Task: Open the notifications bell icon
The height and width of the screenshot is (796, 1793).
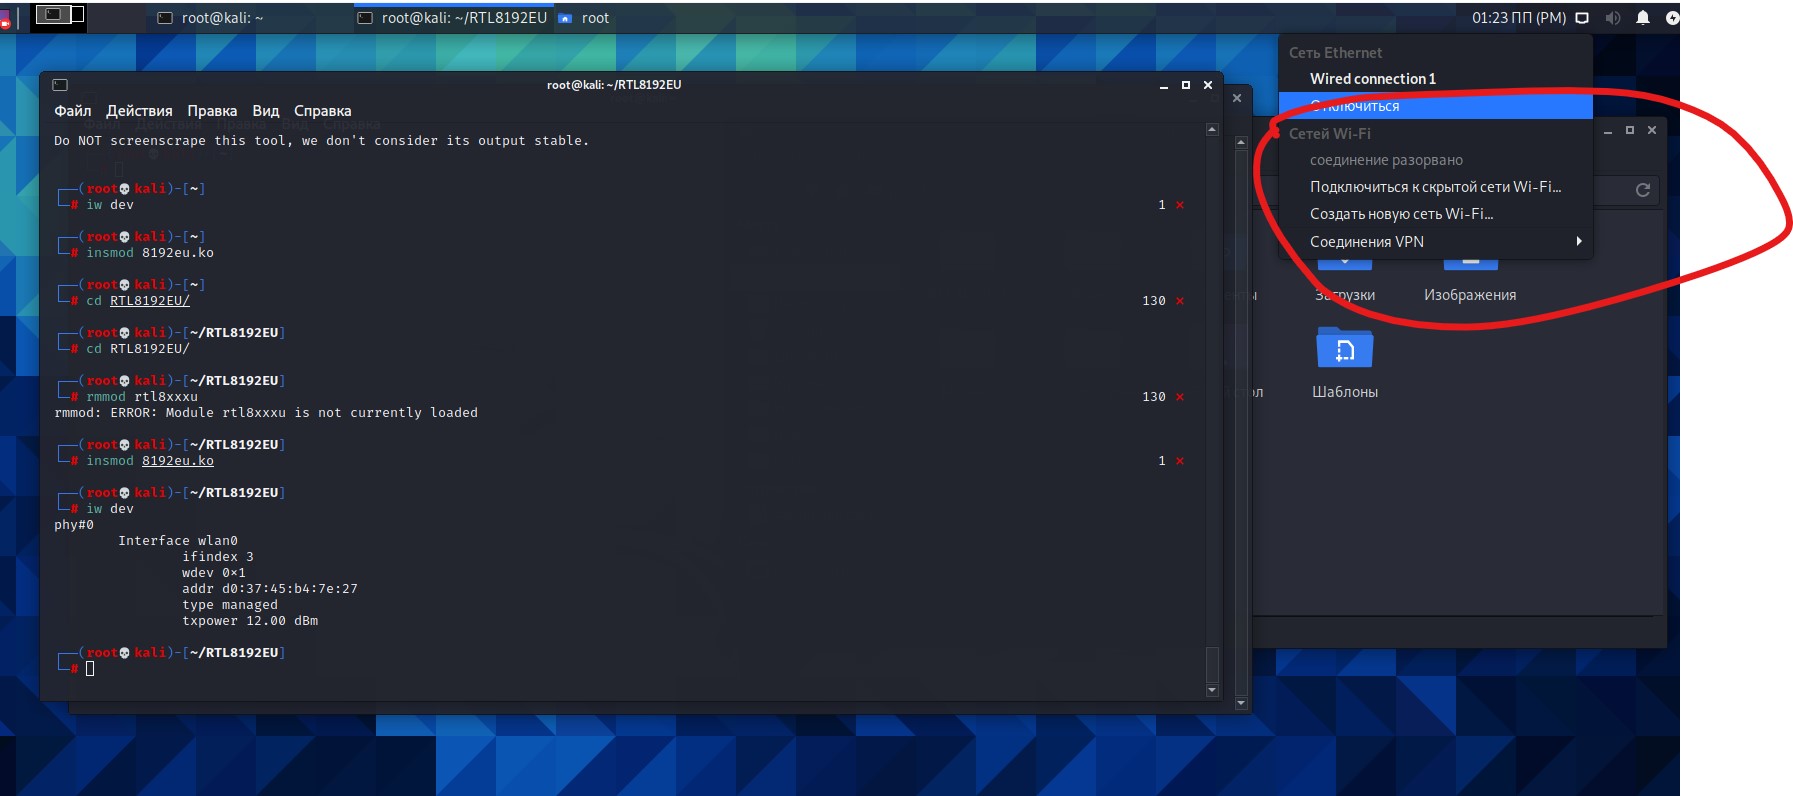Action: (1643, 18)
